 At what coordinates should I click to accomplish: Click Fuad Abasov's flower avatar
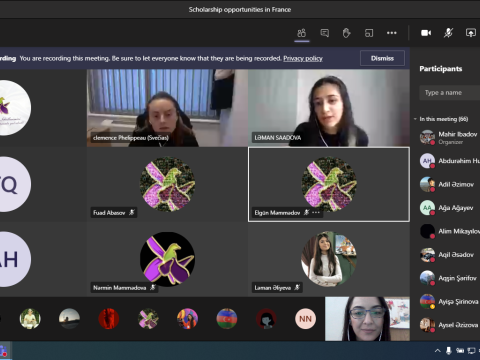(167, 184)
